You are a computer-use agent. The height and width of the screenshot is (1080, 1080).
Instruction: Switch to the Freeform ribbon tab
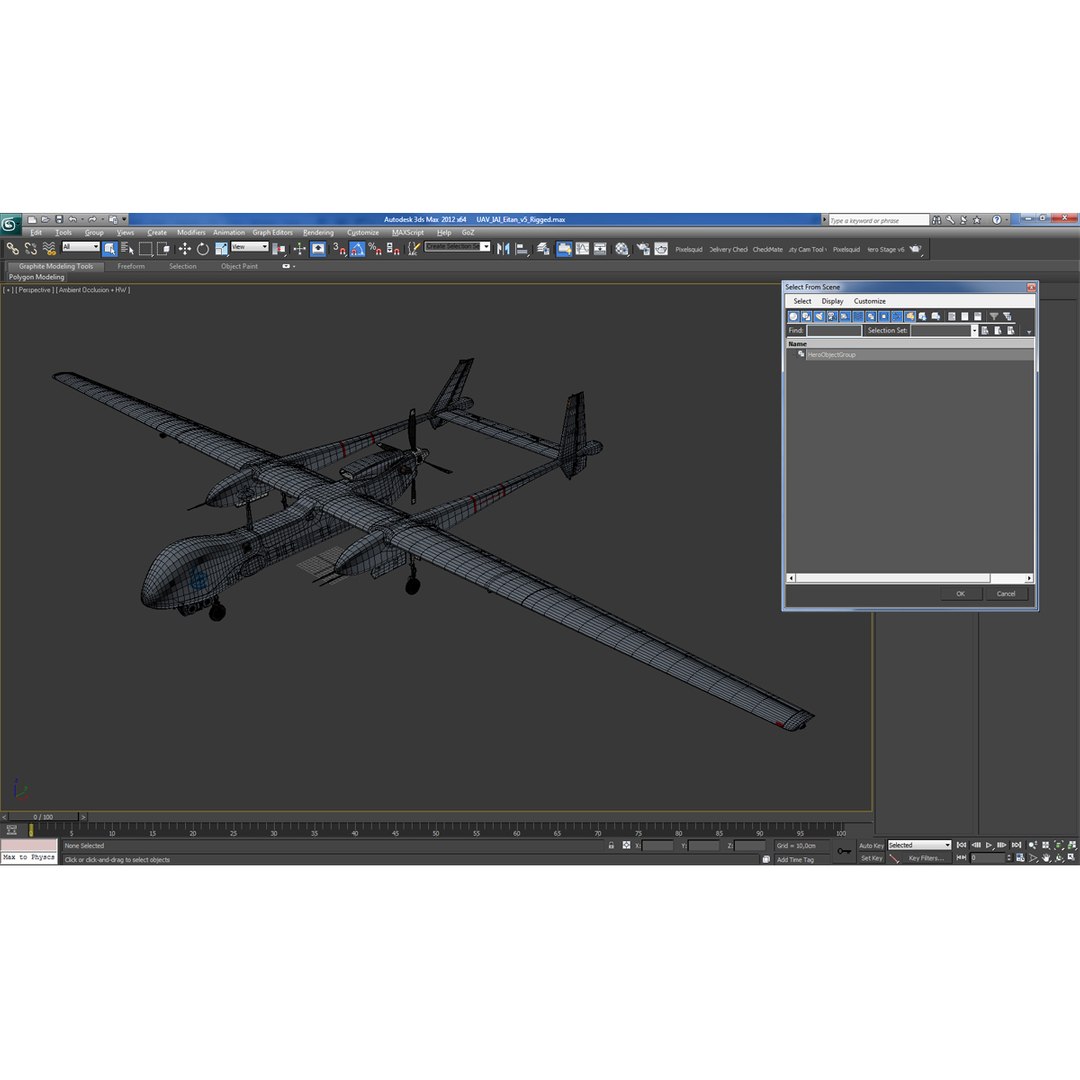pos(131,267)
